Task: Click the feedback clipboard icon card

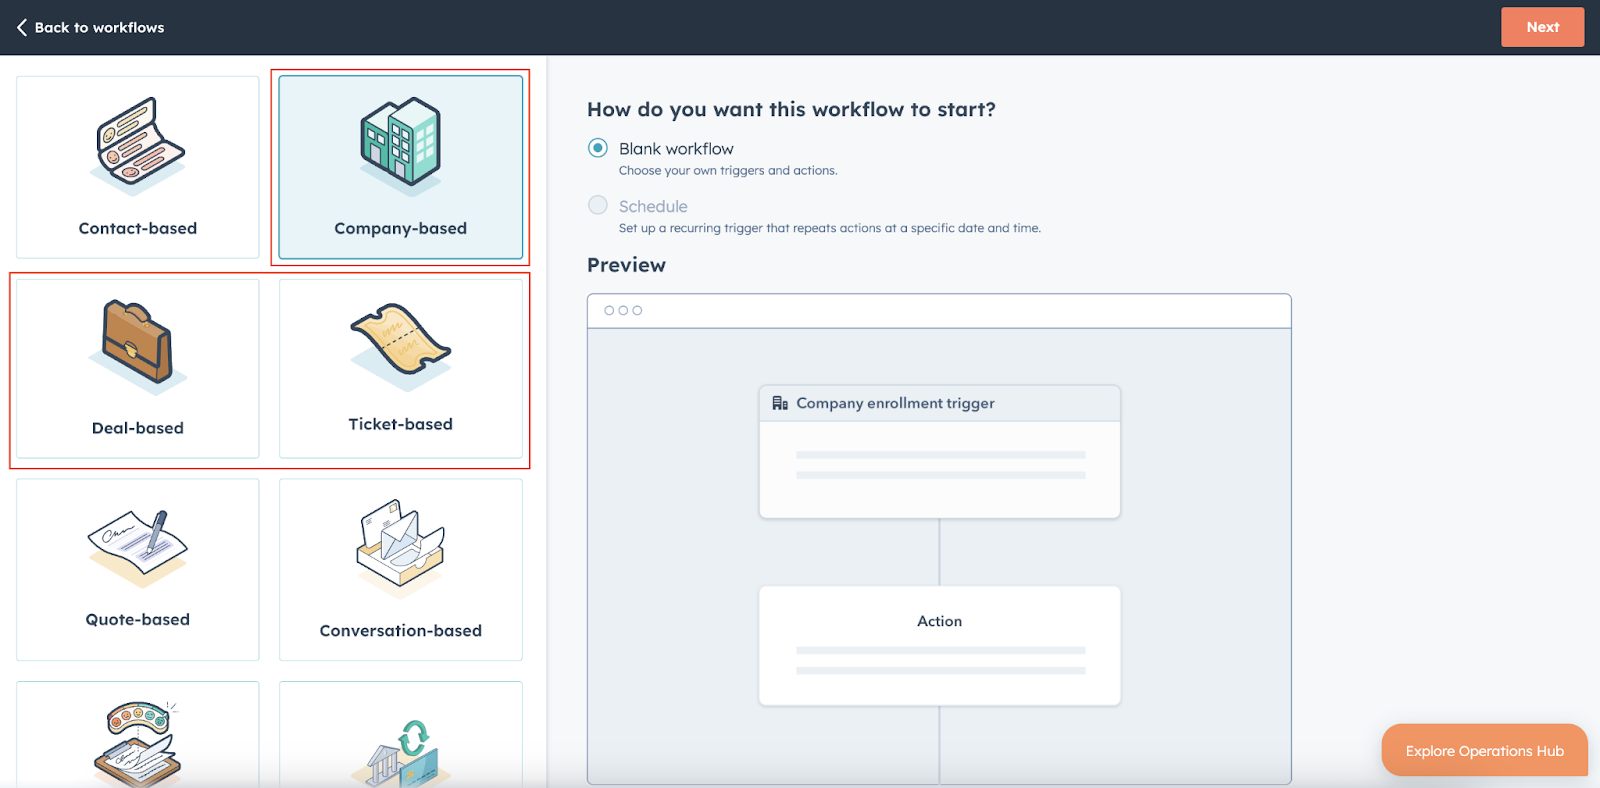Action: tap(138, 735)
